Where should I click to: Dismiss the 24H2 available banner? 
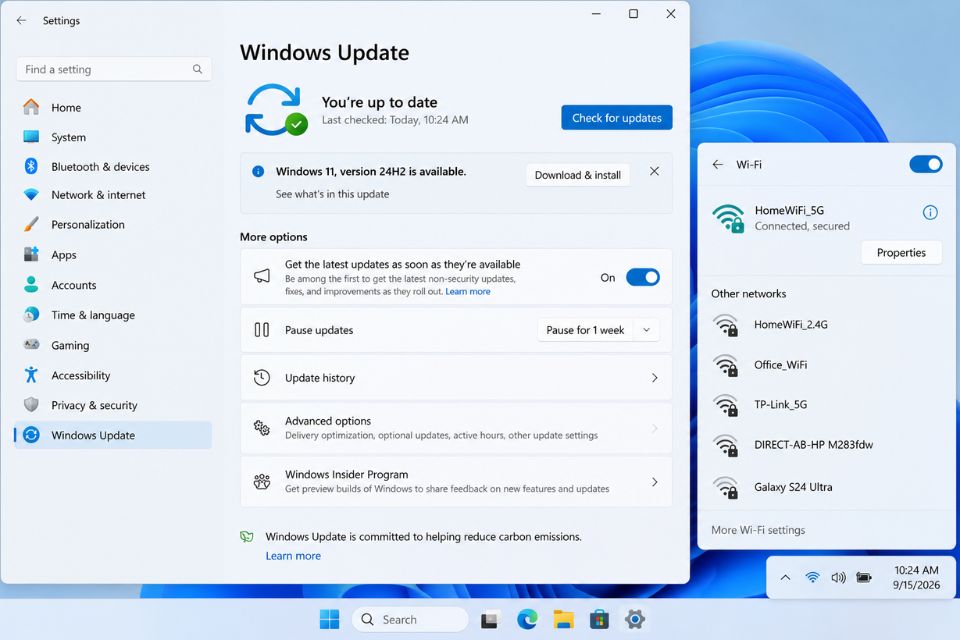click(x=654, y=171)
